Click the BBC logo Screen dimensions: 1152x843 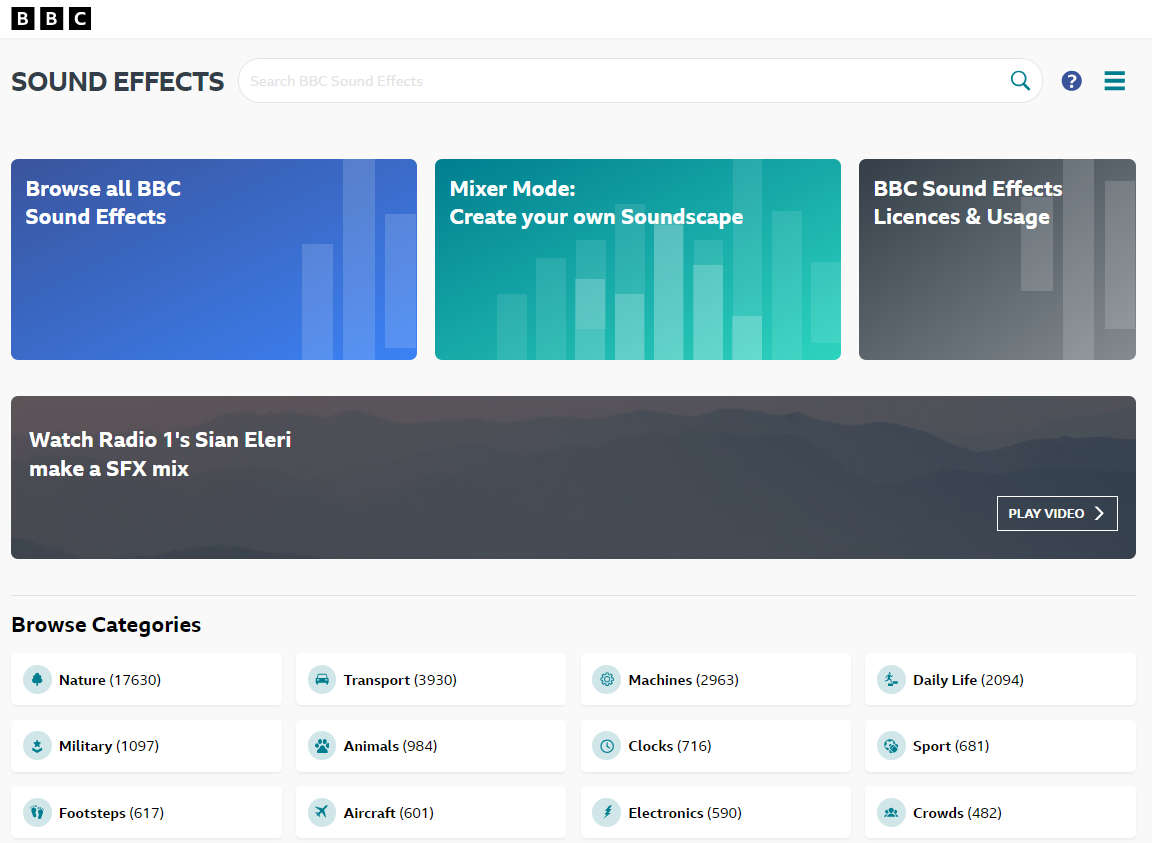coord(51,18)
